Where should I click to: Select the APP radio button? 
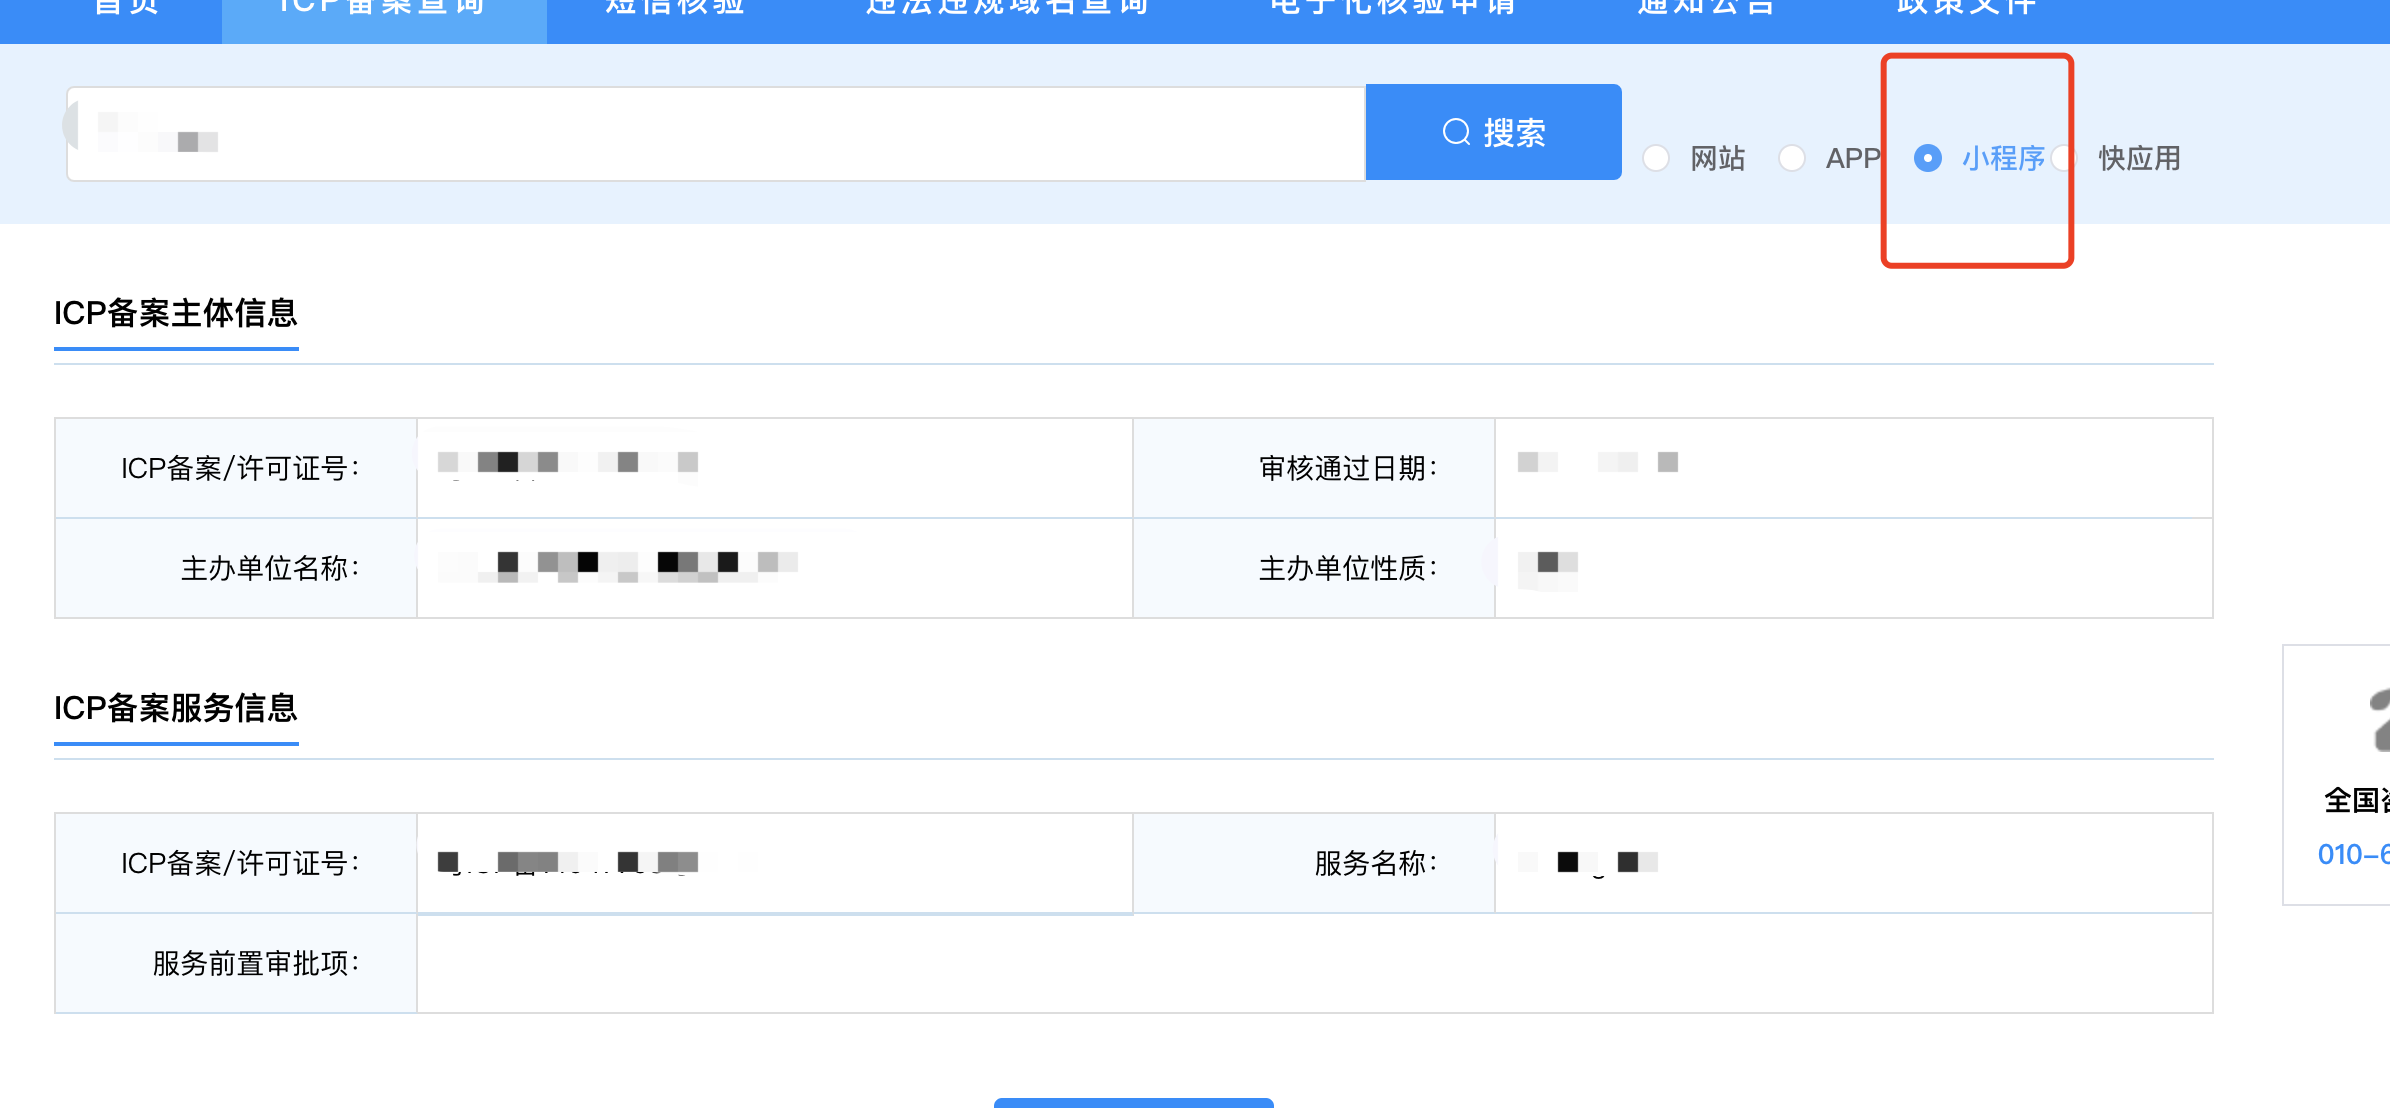pos(1792,158)
